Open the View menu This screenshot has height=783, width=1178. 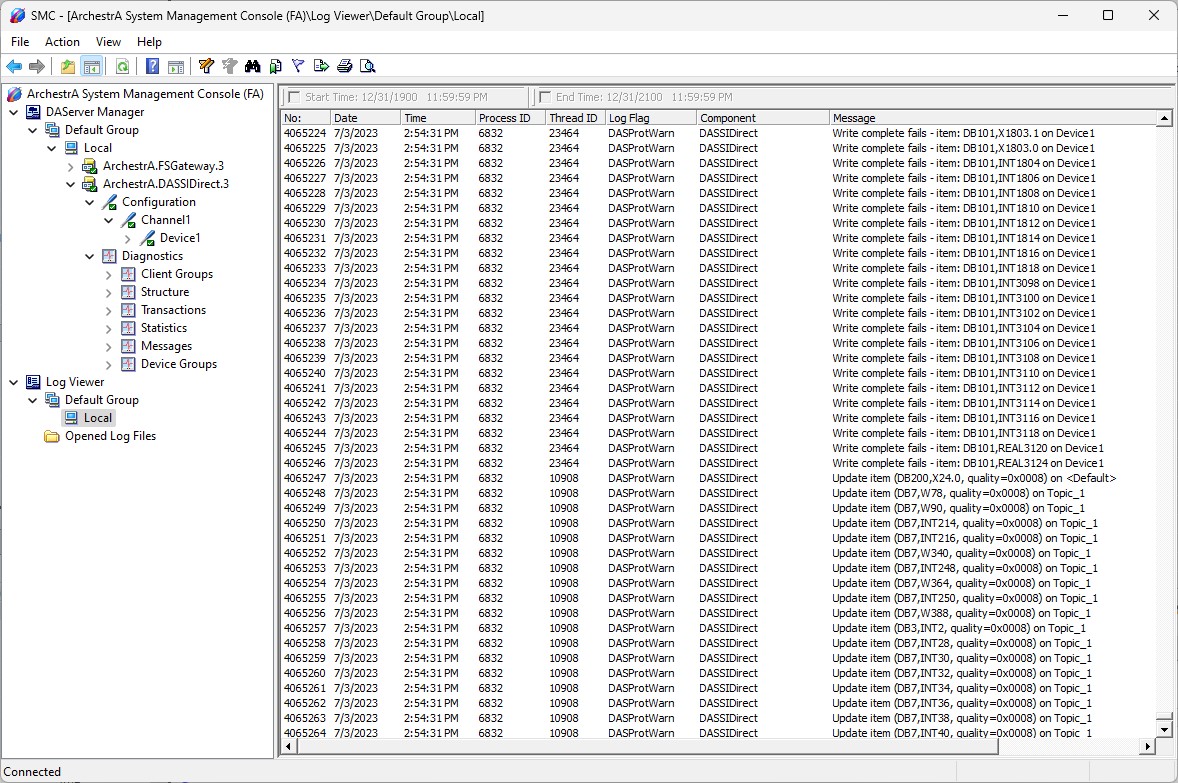(108, 42)
